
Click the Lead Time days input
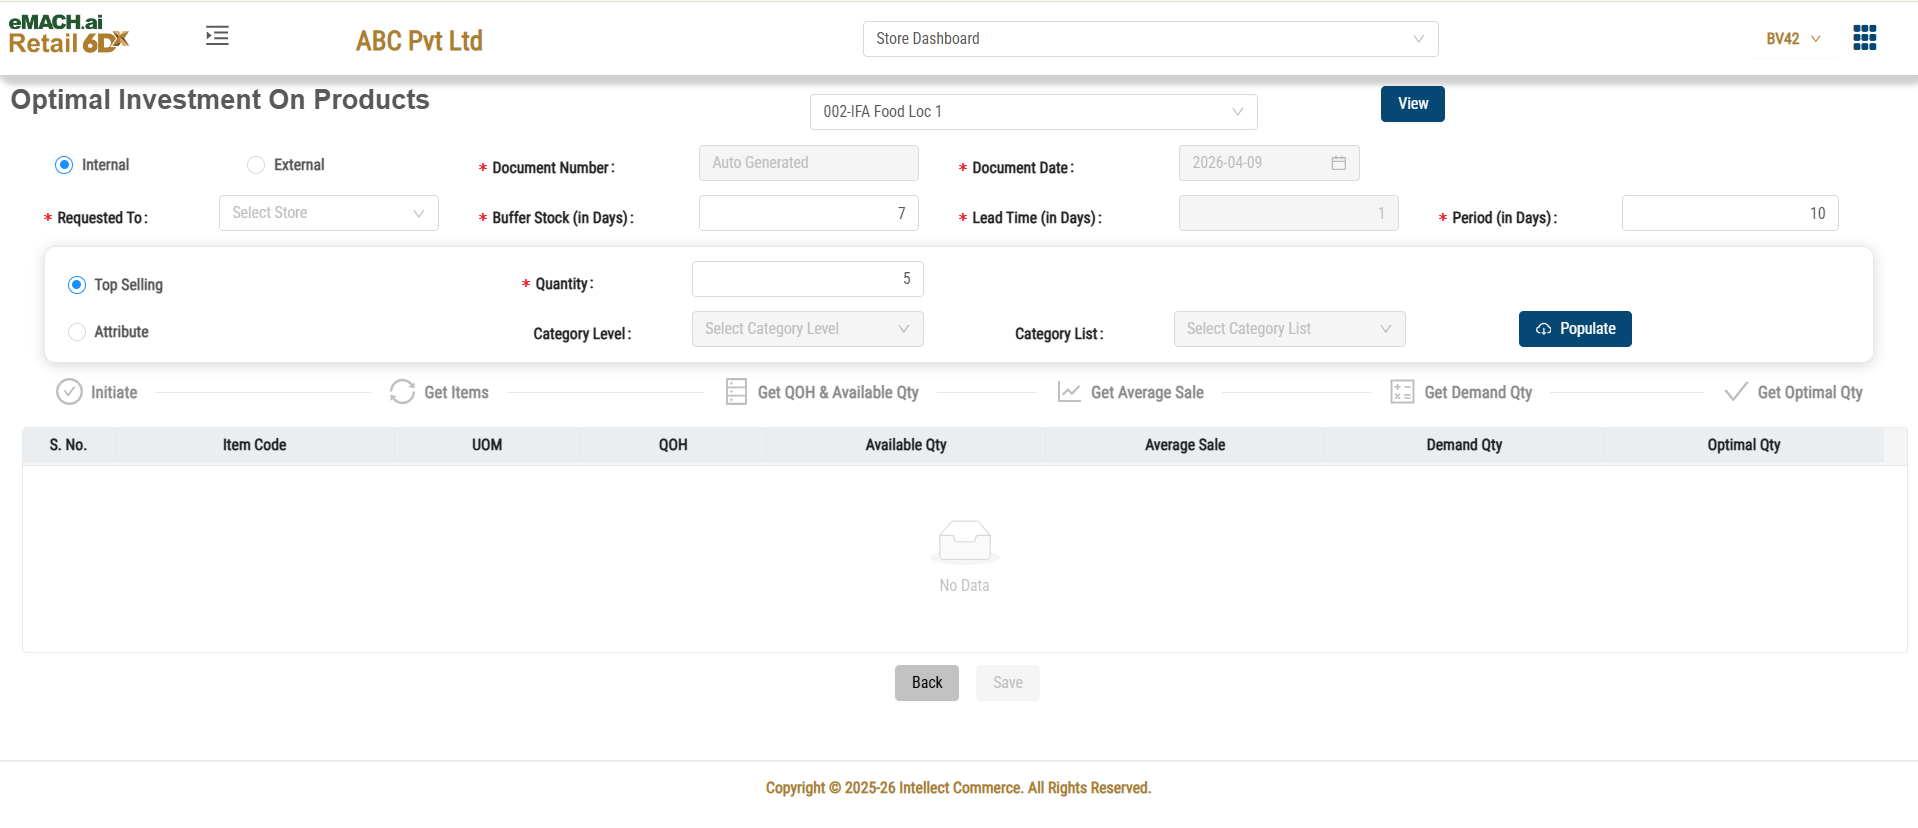pyautogui.click(x=1288, y=213)
